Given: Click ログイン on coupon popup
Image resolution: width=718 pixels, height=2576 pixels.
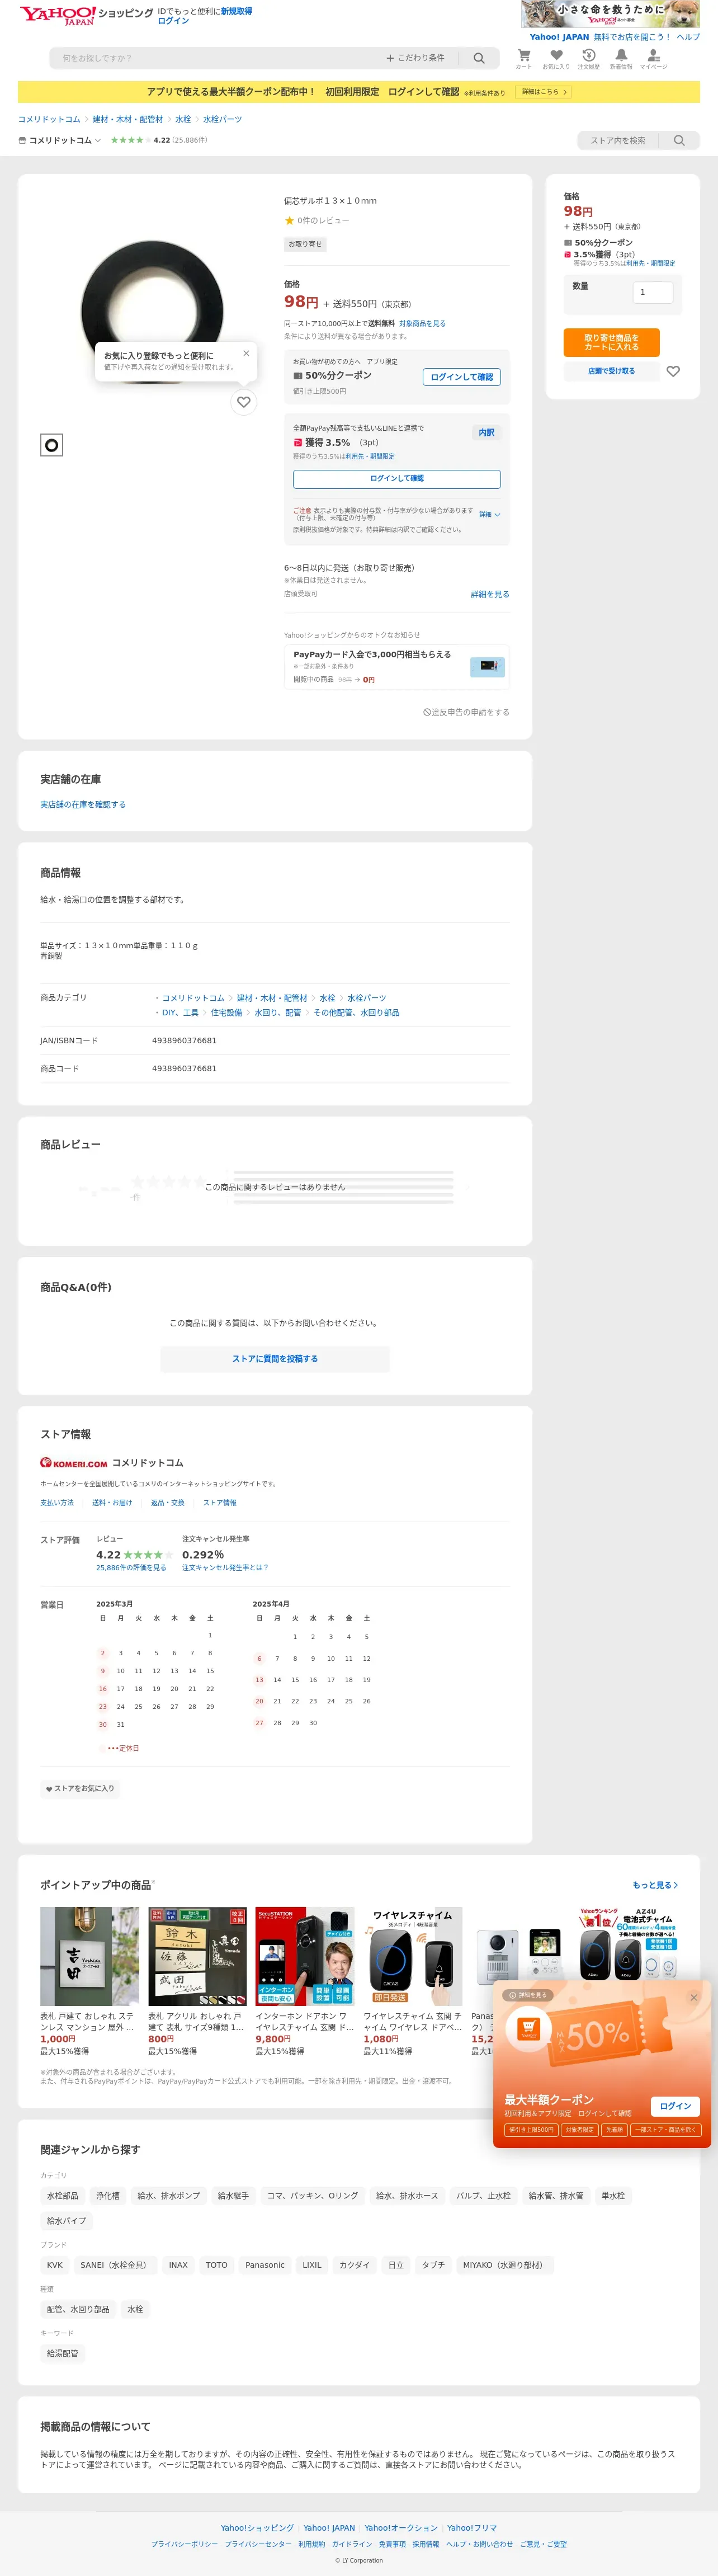Looking at the screenshot, I should [675, 2106].
